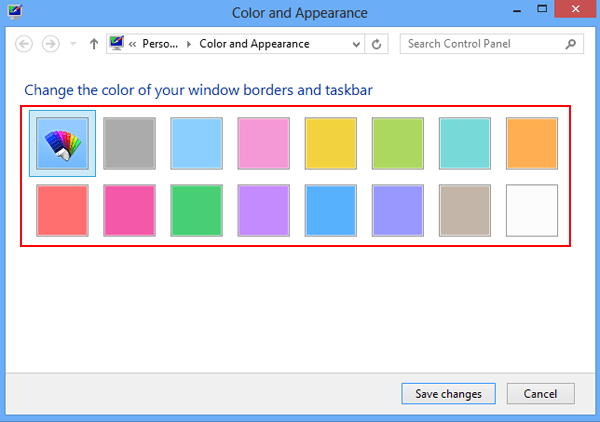The width and height of the screenshot is (600, 422).
Task: Select the automatic color fan swatch
Action: [62, 143]
